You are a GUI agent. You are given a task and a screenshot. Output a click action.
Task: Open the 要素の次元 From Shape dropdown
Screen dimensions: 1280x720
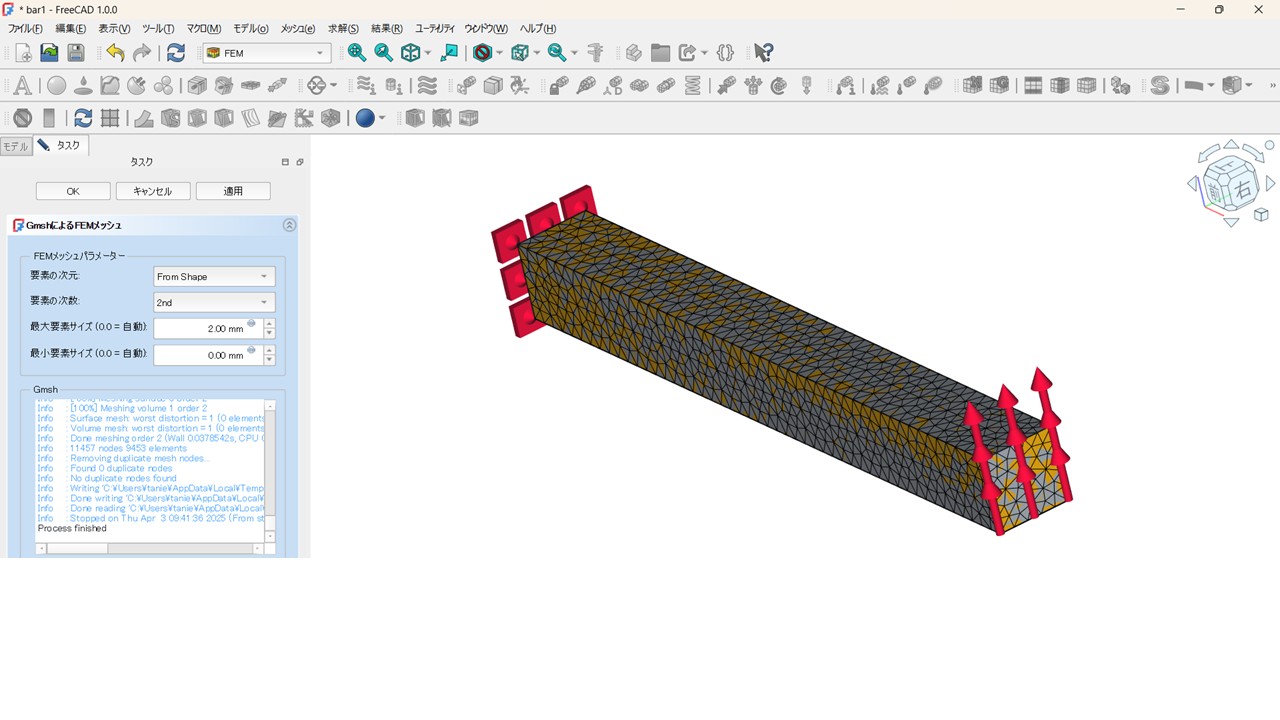pyautogui.click(x=214, y=277)
